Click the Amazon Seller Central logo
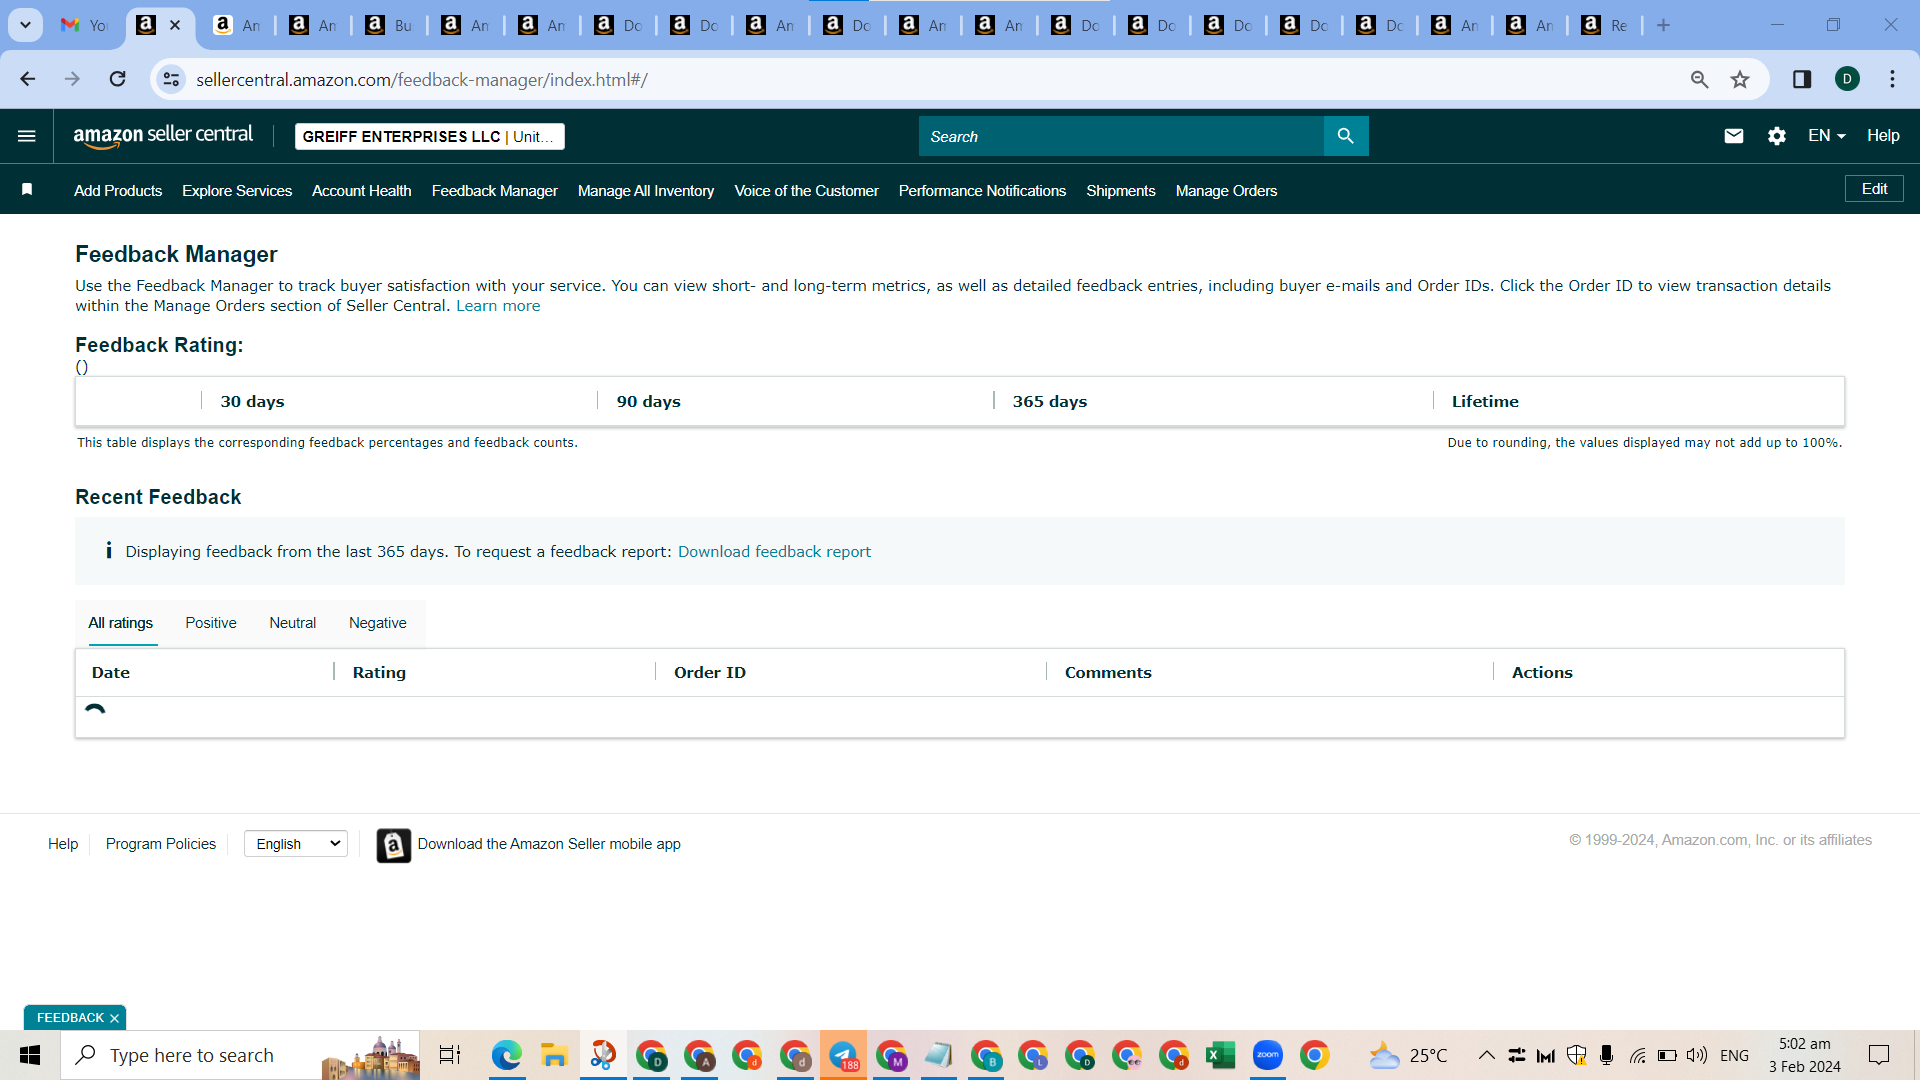 click(x=163, y=136)
